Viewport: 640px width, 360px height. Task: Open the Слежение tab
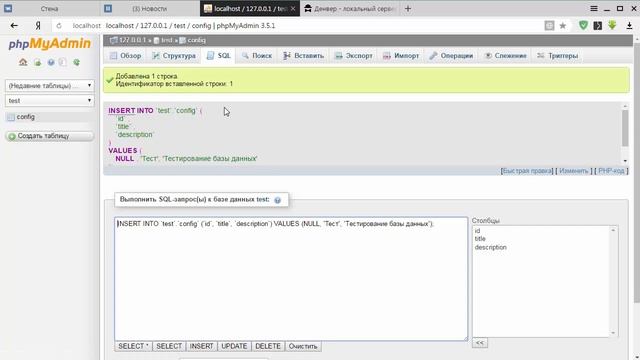coord(505,56)
